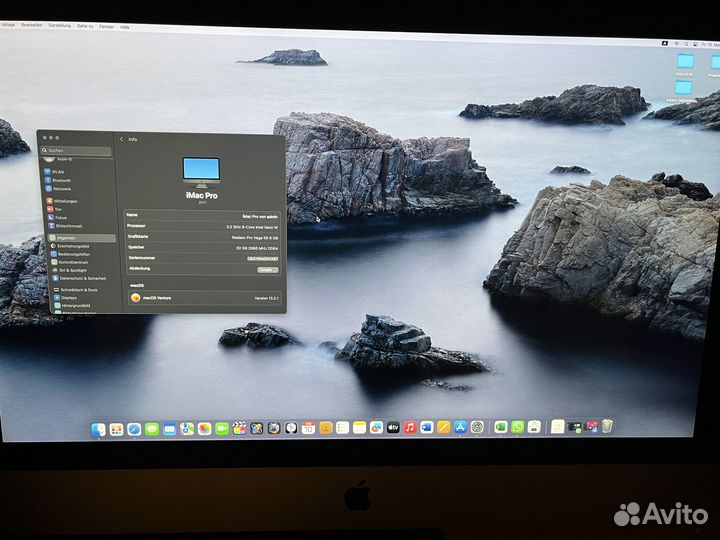The height and width of the screenshot is (540, 720).
Task: Open the yellow Notes app in Dock
Action: [x=360, y=428]
